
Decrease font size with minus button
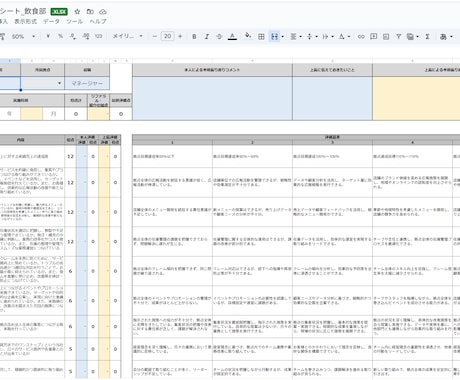(154, 36)
